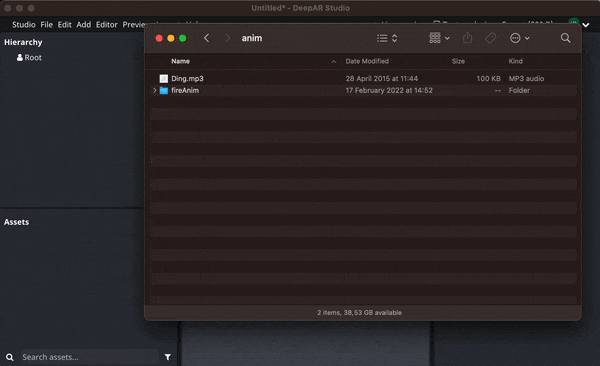Close the anim Finder window with red button
Image resolution: width=600 pixels, height=366 pixels.
click(159, 38)
